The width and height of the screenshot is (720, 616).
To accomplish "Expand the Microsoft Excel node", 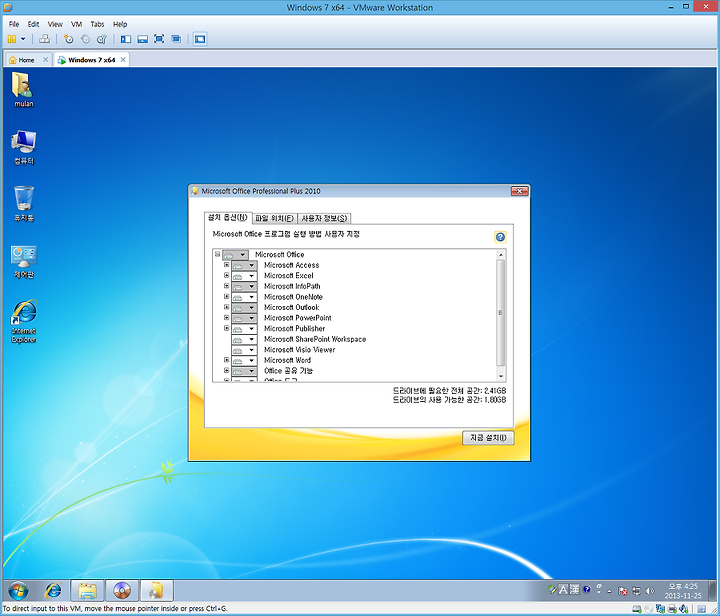I will point(226,275).
